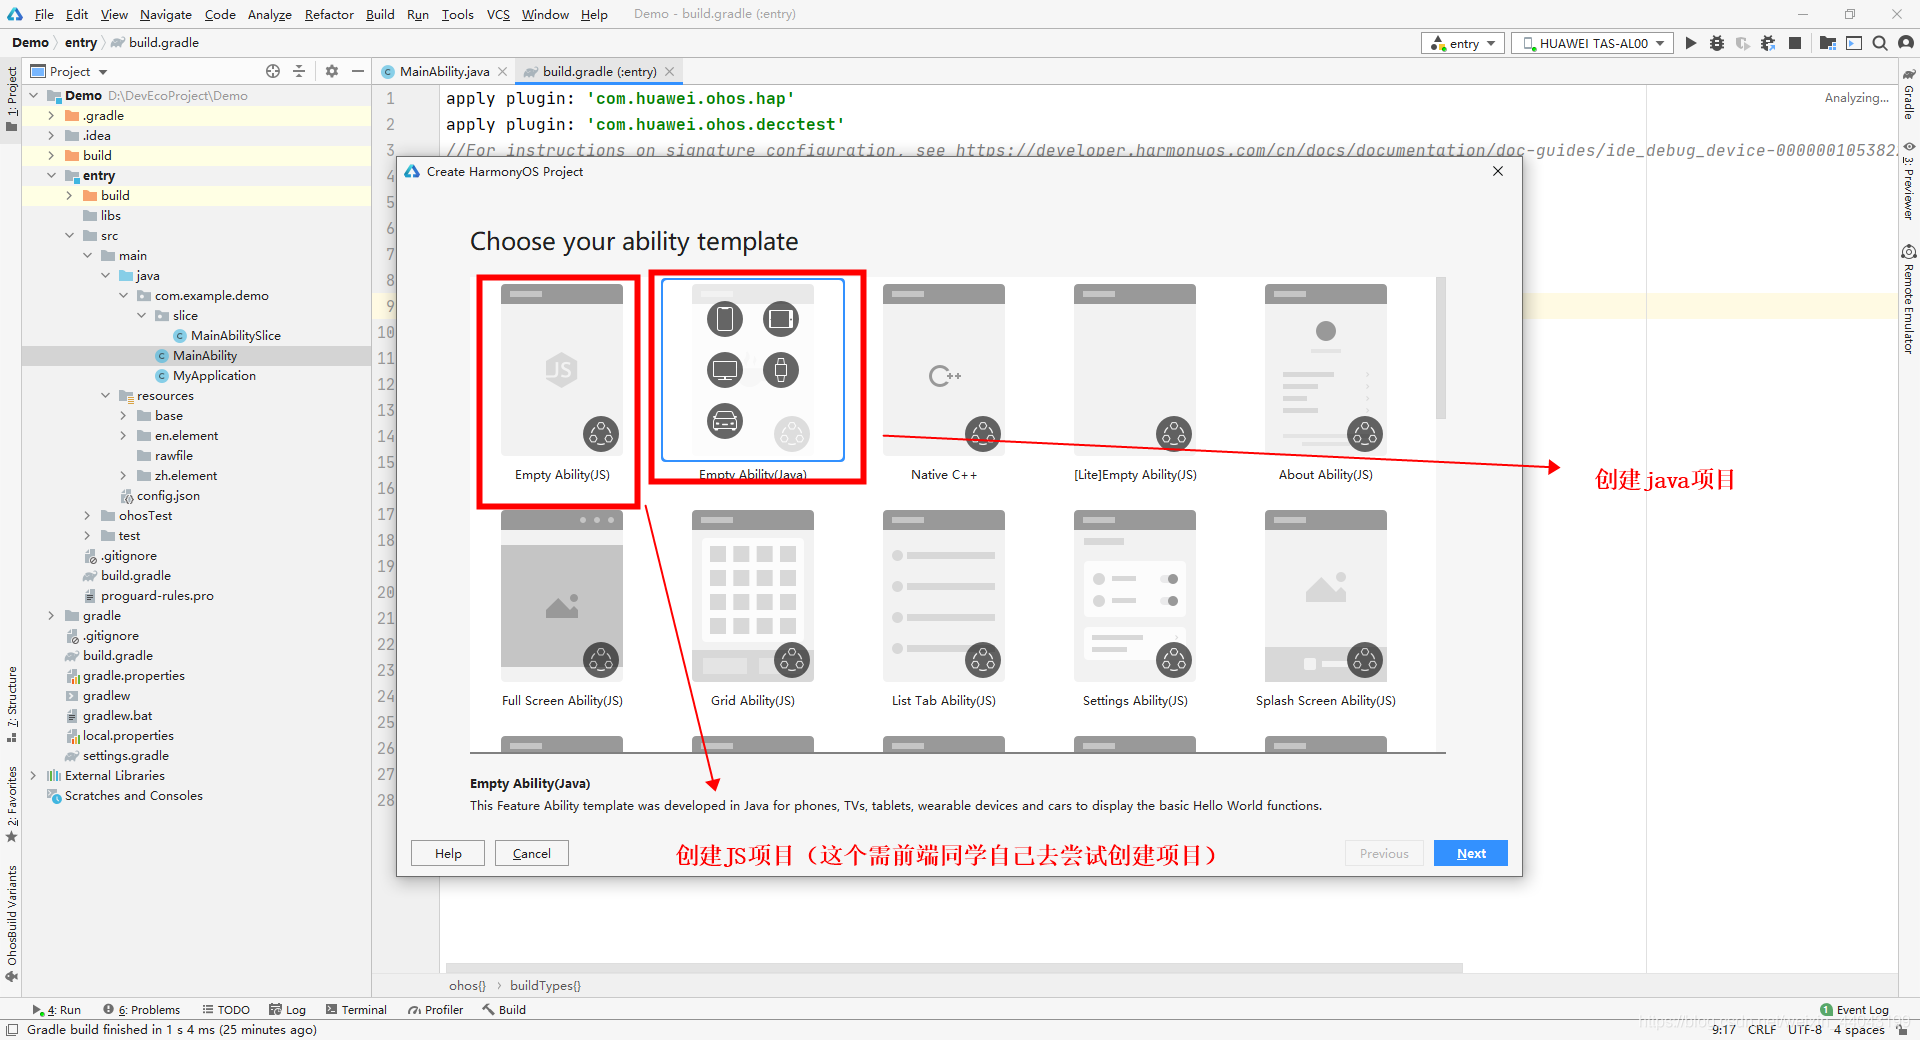Open the entry run configuration dropdown
Viewport: 1920px width, 1040px height.
pos(1463,43)
